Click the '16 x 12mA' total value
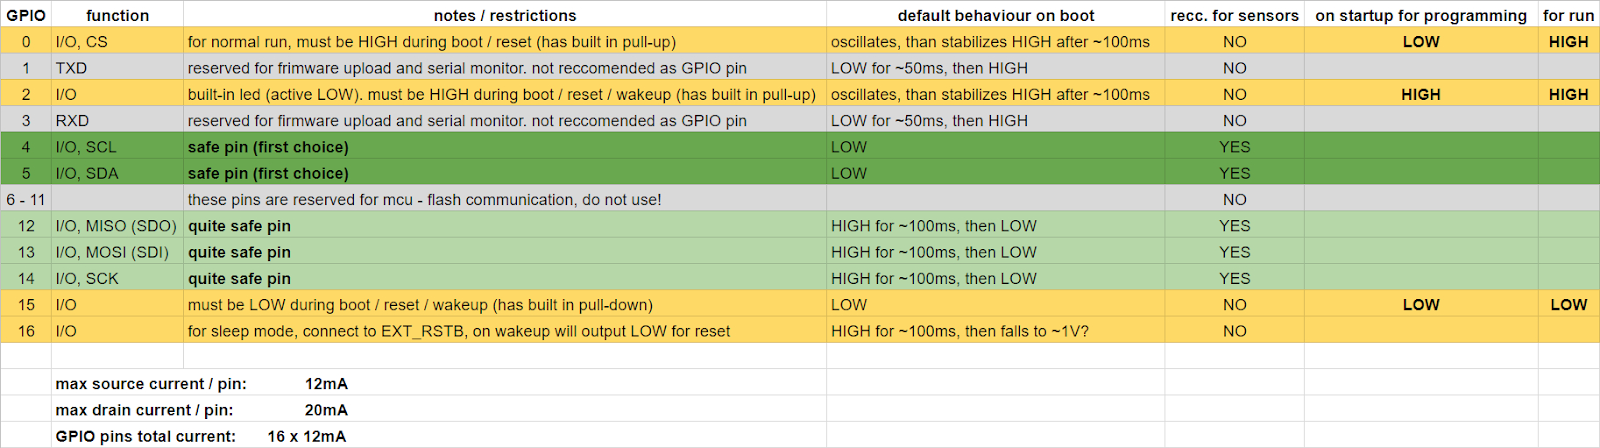 point(307,436)
